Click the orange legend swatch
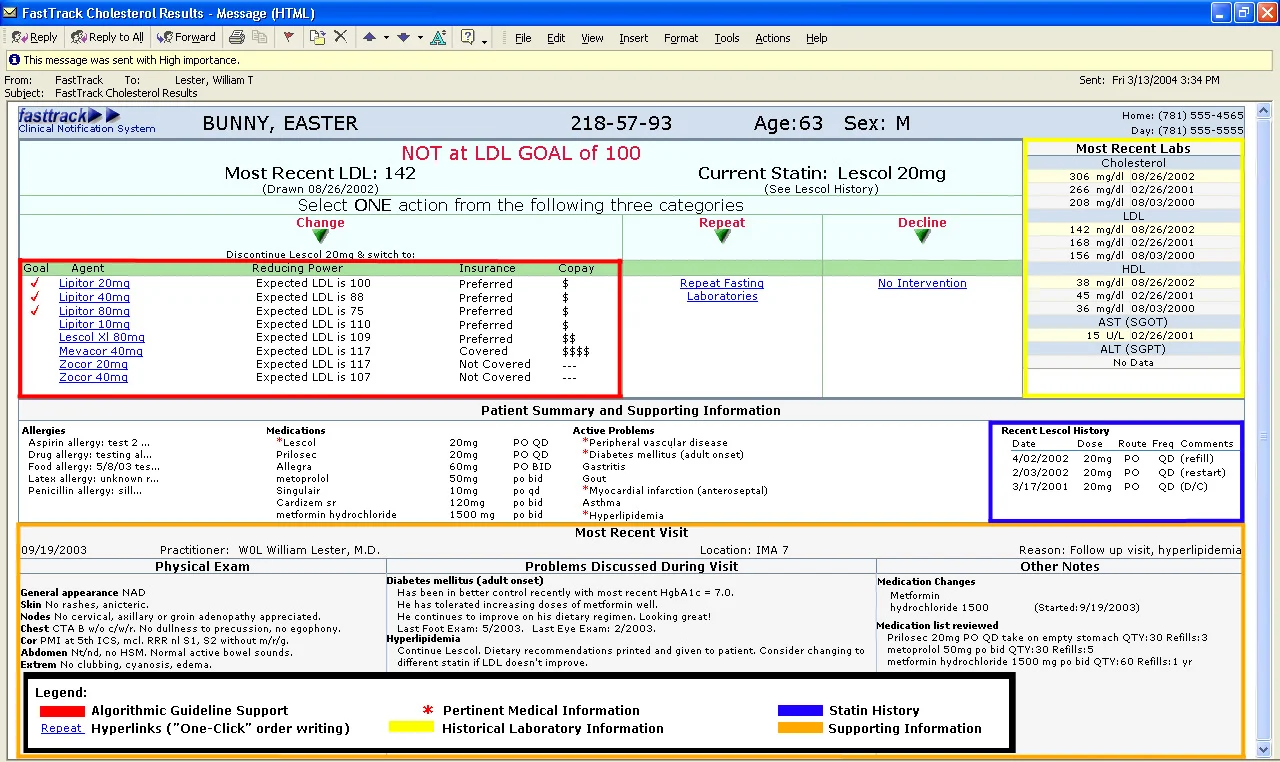This screenshot has height=762, width=1280. 800,729
